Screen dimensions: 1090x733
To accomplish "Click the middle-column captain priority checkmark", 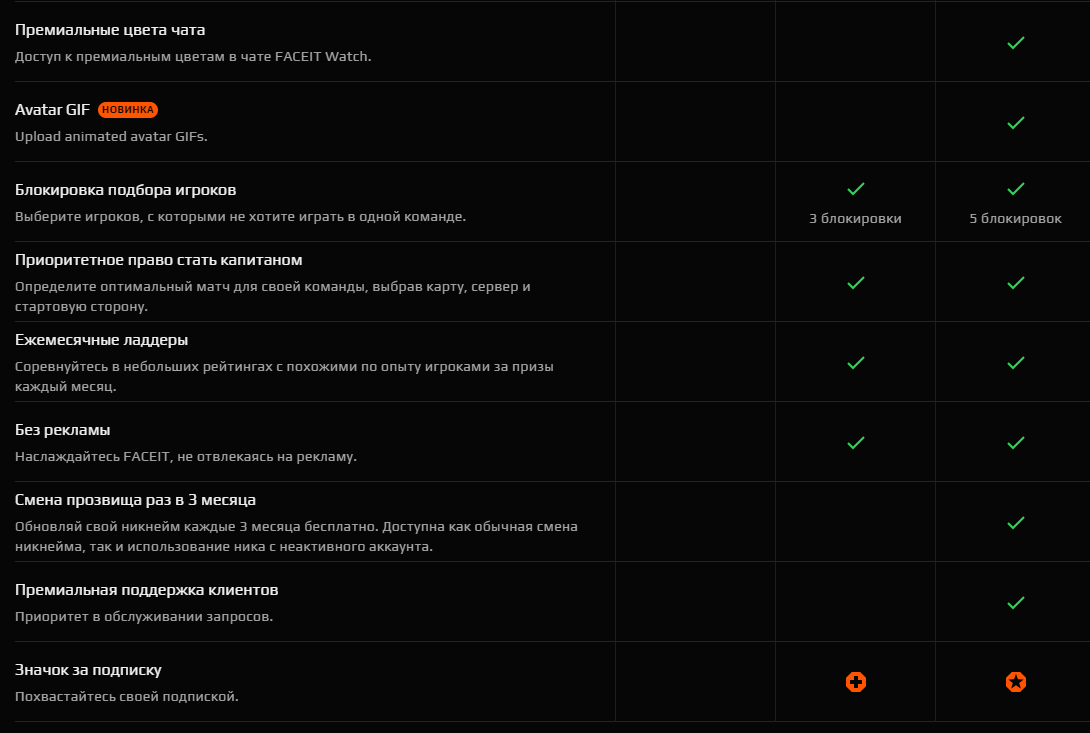I will [x=856, y=283].
